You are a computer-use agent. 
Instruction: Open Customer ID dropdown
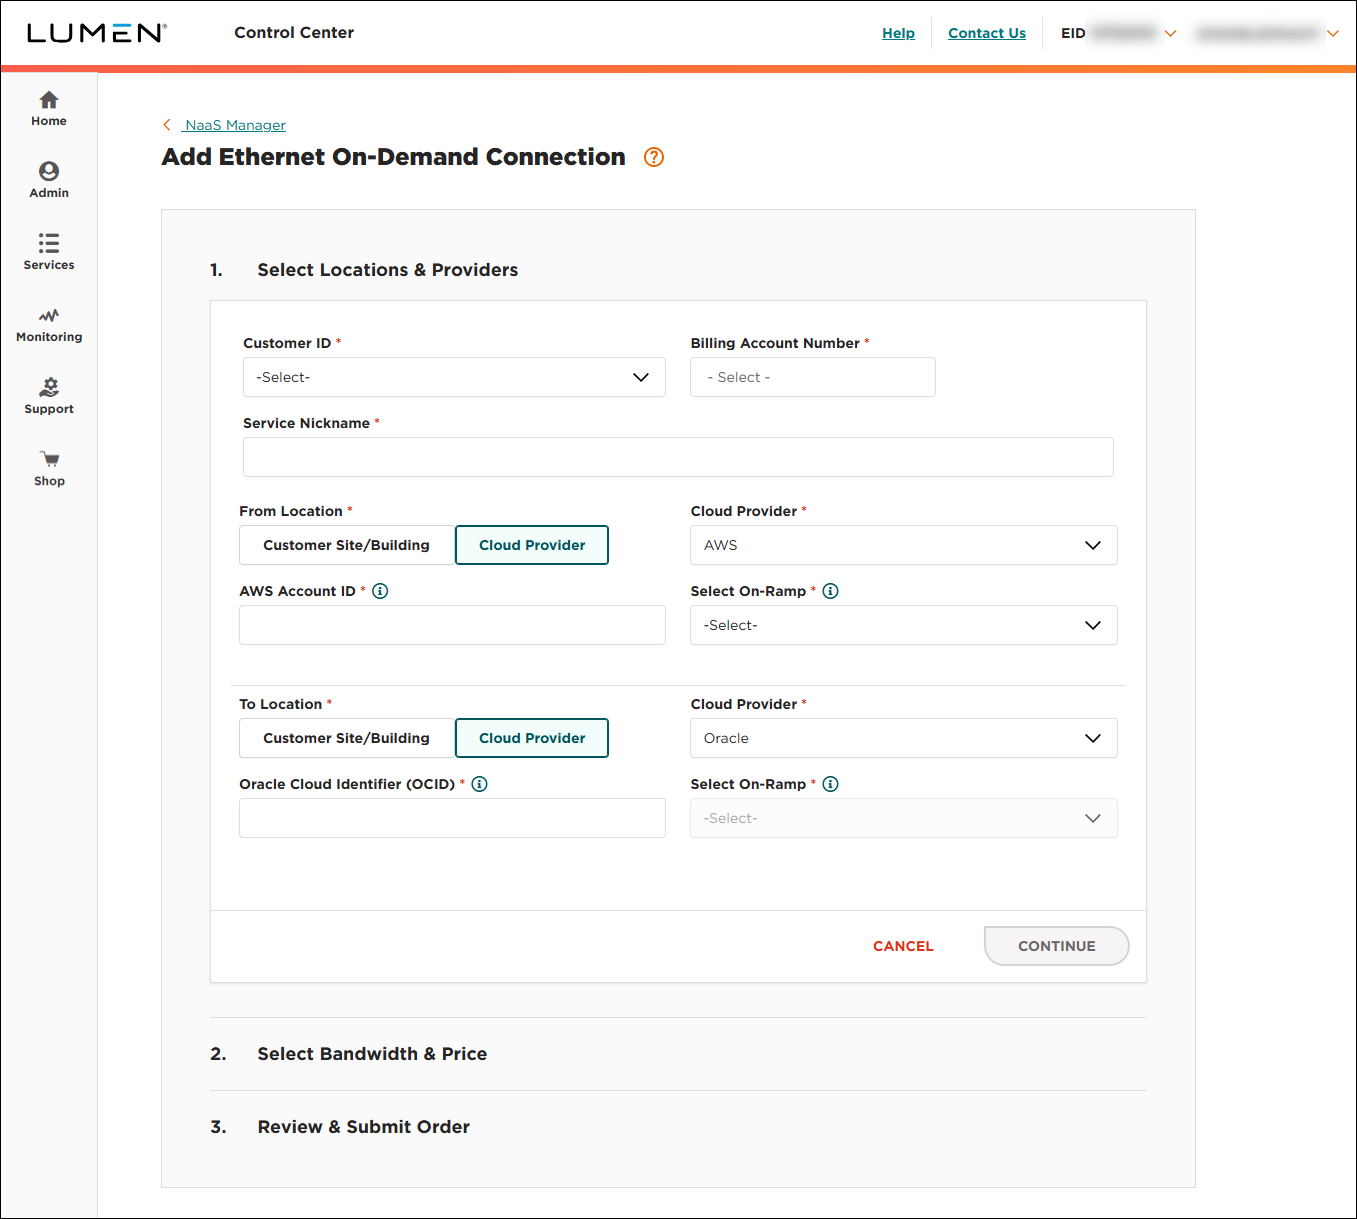(454, 377)
